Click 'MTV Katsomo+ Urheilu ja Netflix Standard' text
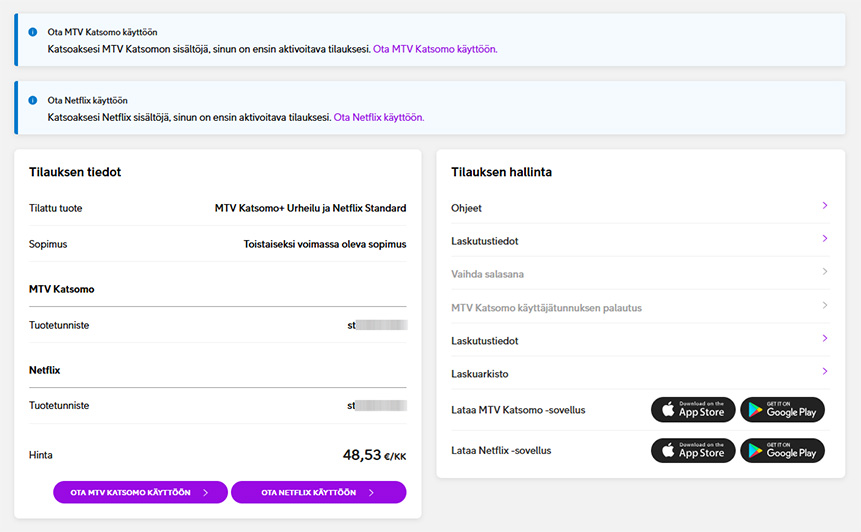Image resolution: width=861 pixels, height=532 pixels. pyautogui.click(x=310, y=208)
